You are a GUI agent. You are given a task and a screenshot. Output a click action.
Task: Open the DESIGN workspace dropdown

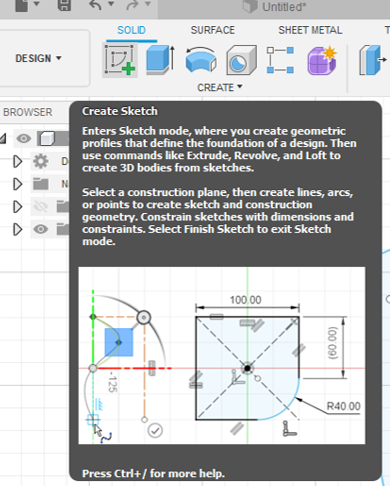tap(38, 58)
